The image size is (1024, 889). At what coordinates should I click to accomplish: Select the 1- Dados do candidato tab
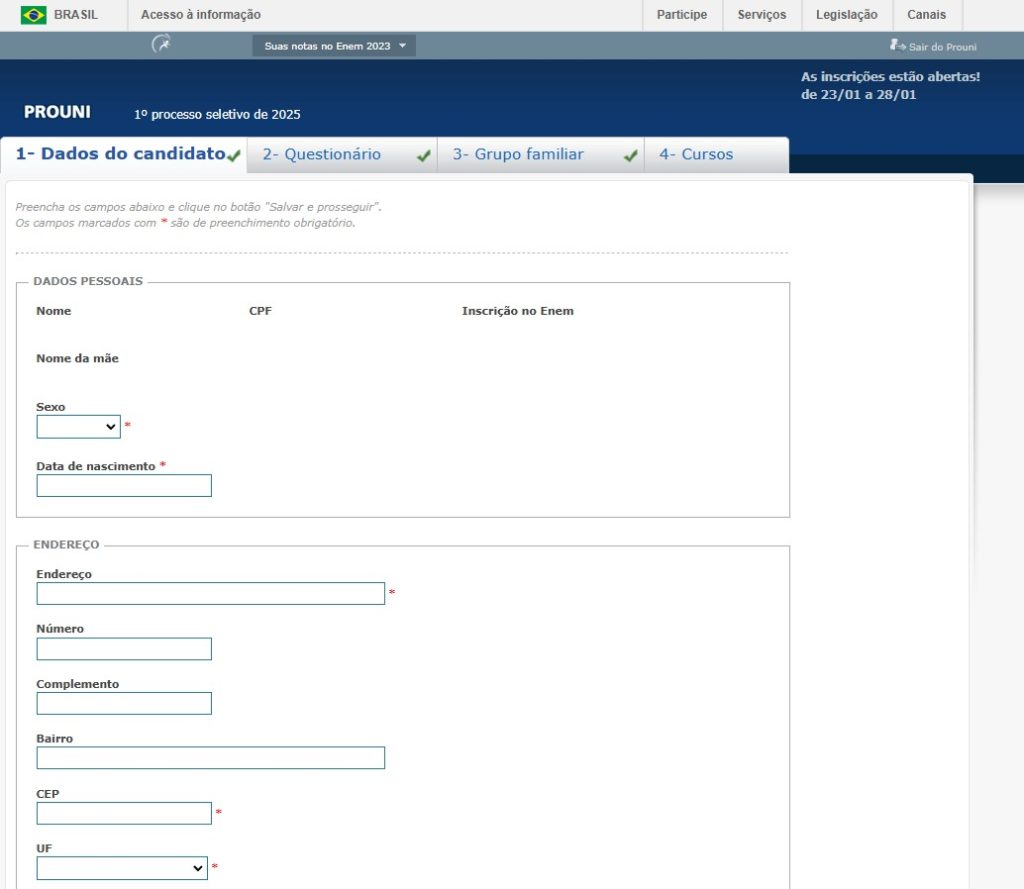tap(120, 155)
